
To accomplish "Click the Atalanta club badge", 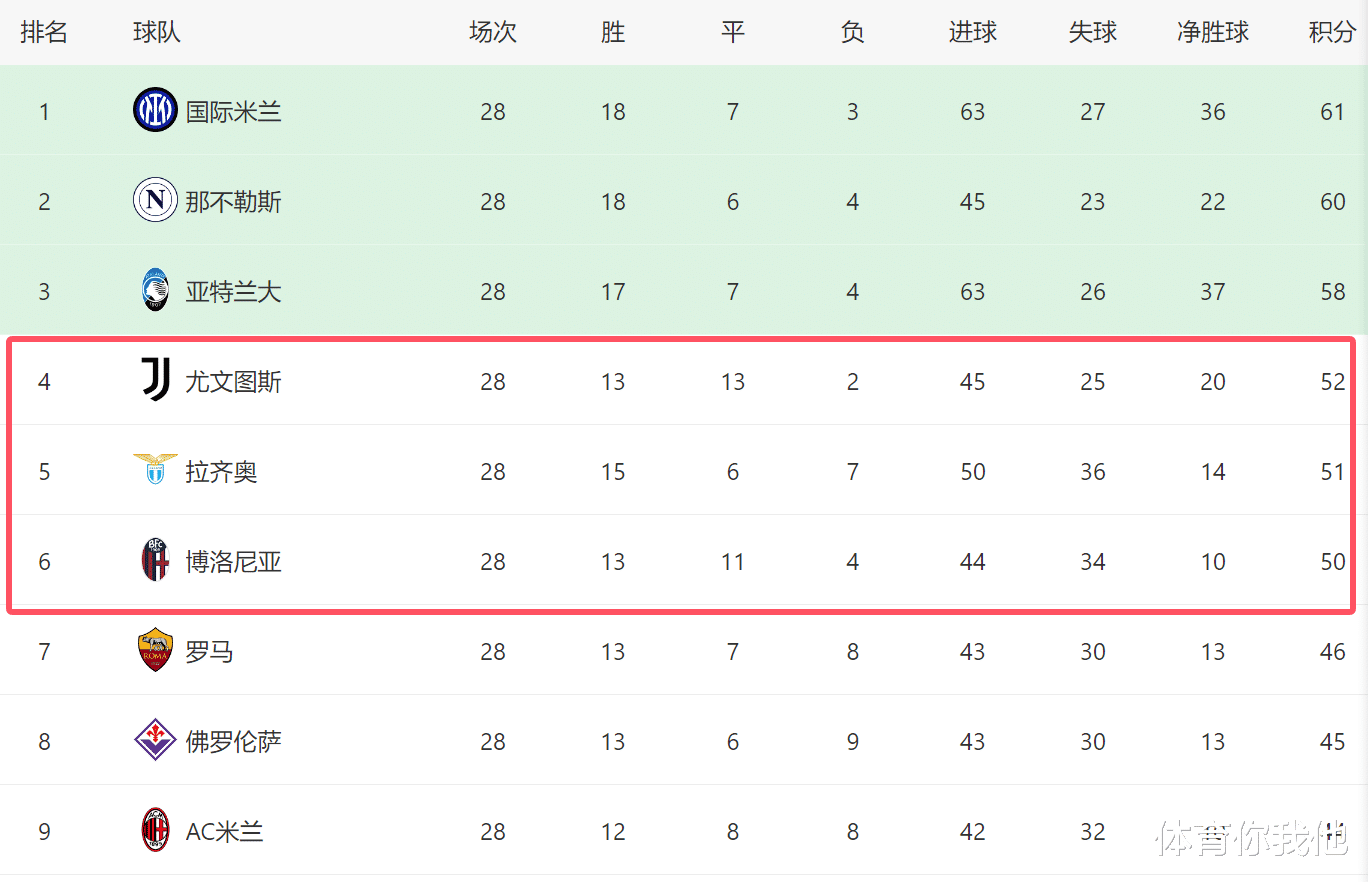I will 155,290.
